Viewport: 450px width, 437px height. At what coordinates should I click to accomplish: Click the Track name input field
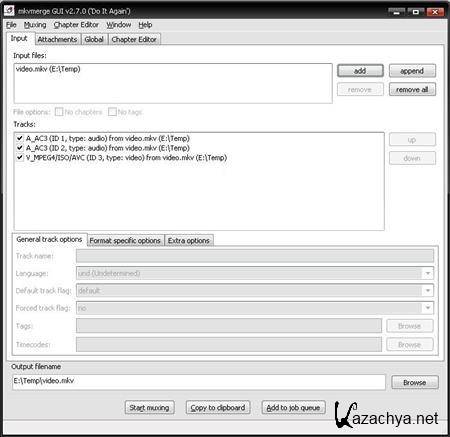pyautogui.click(x=255, y=256)
